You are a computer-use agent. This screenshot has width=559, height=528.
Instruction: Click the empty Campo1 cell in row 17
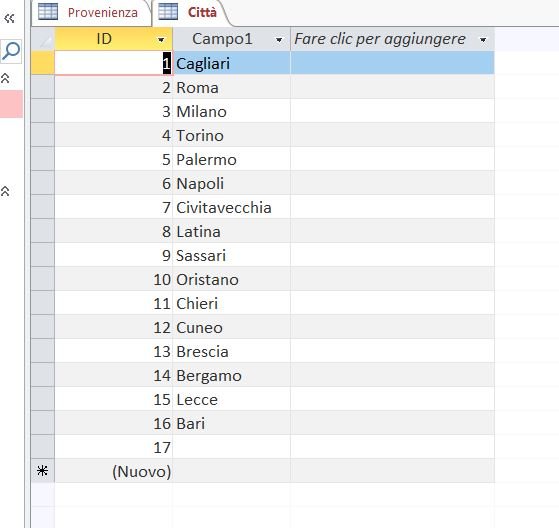(231, 447)
